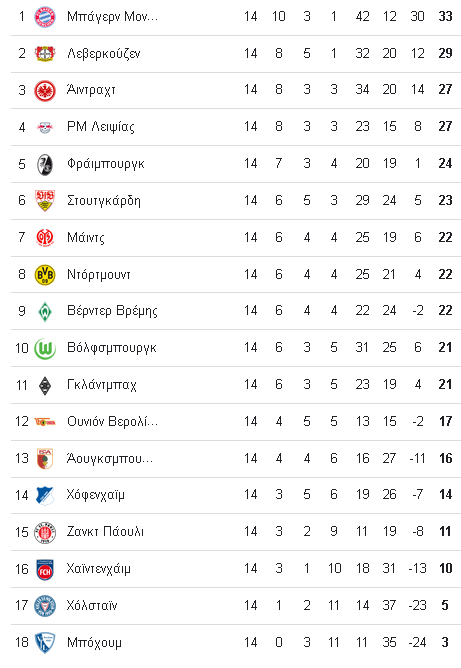Click the green Werder Bremen diamond logo
The height and width of the screenshot is (668, 461).
click(x=45, y=311)
